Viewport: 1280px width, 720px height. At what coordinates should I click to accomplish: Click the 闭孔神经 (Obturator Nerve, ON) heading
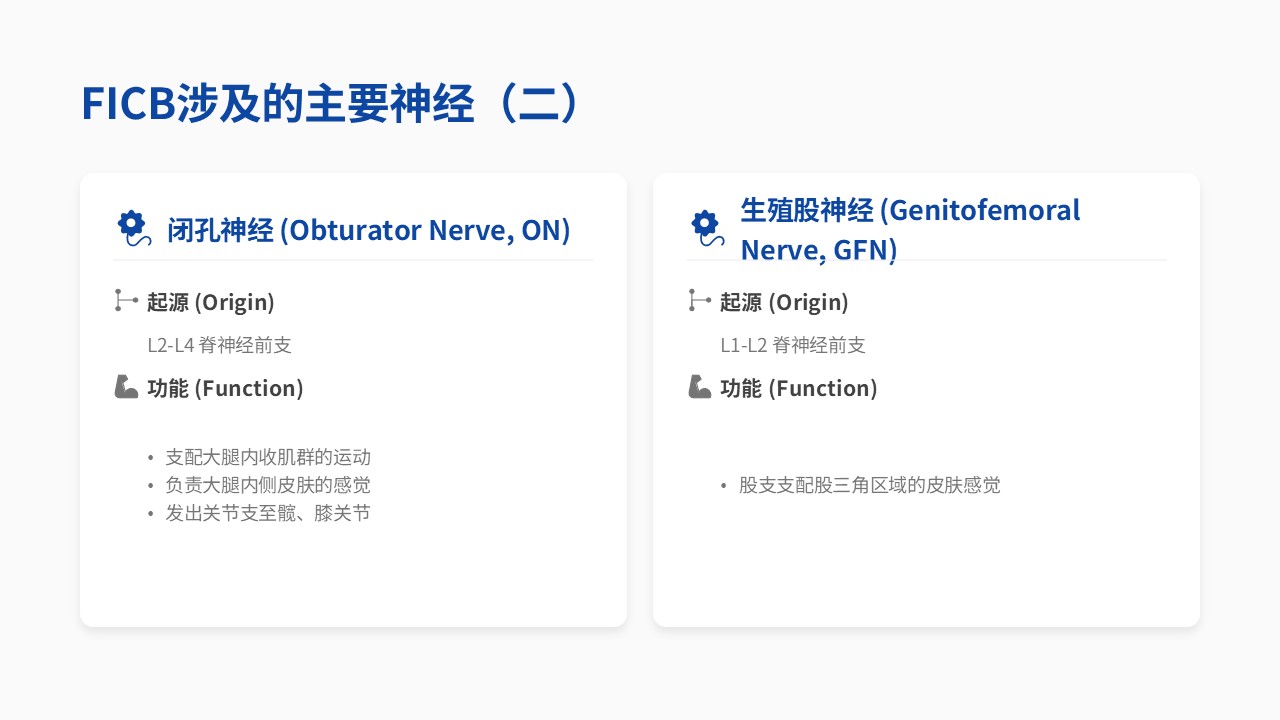[368, 230]
